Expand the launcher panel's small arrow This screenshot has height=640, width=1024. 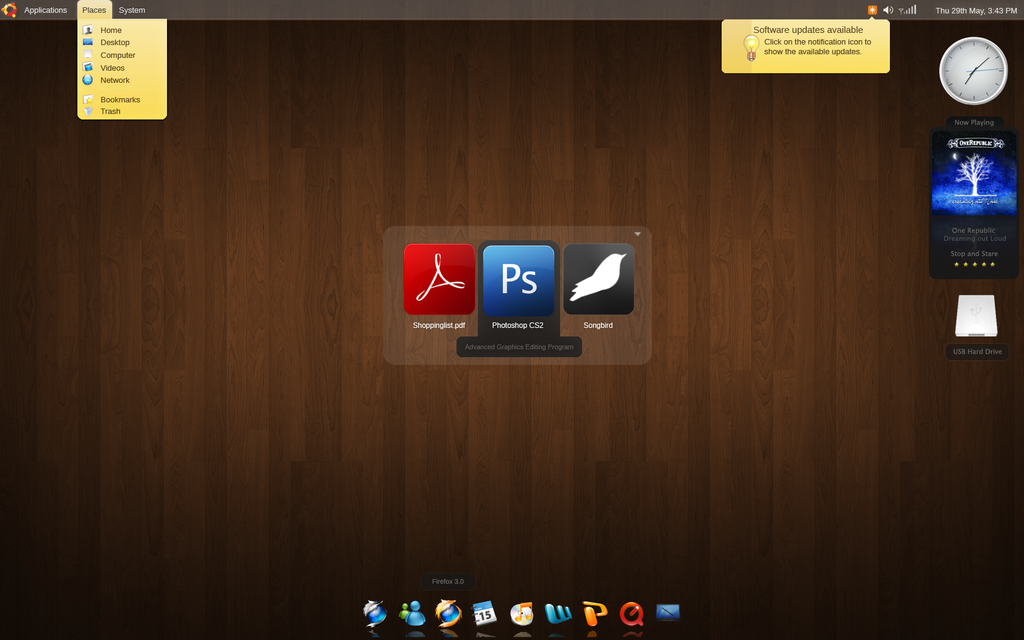coord(637,235)
